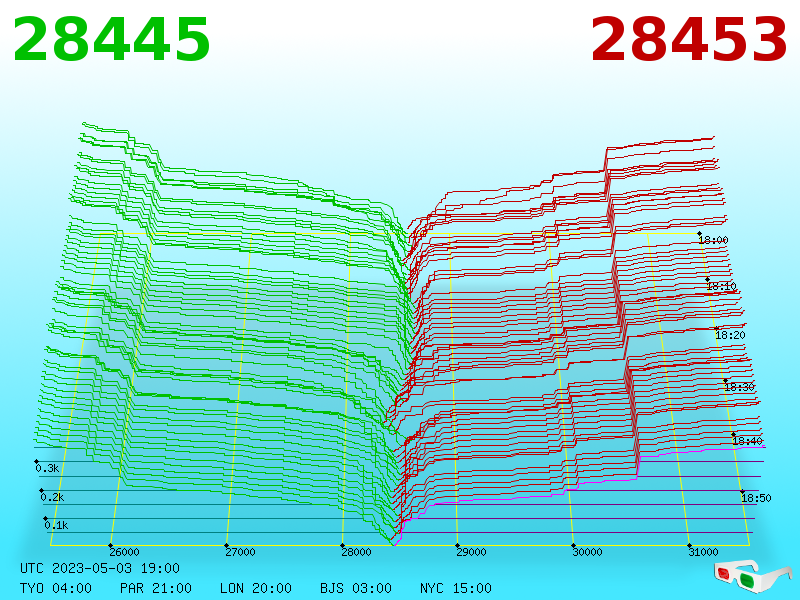The height and width of the screenshot is (600, 800).
Task: Click the 0.1k depth axis label
Action: pyautogui.click(x=56, y=525)
